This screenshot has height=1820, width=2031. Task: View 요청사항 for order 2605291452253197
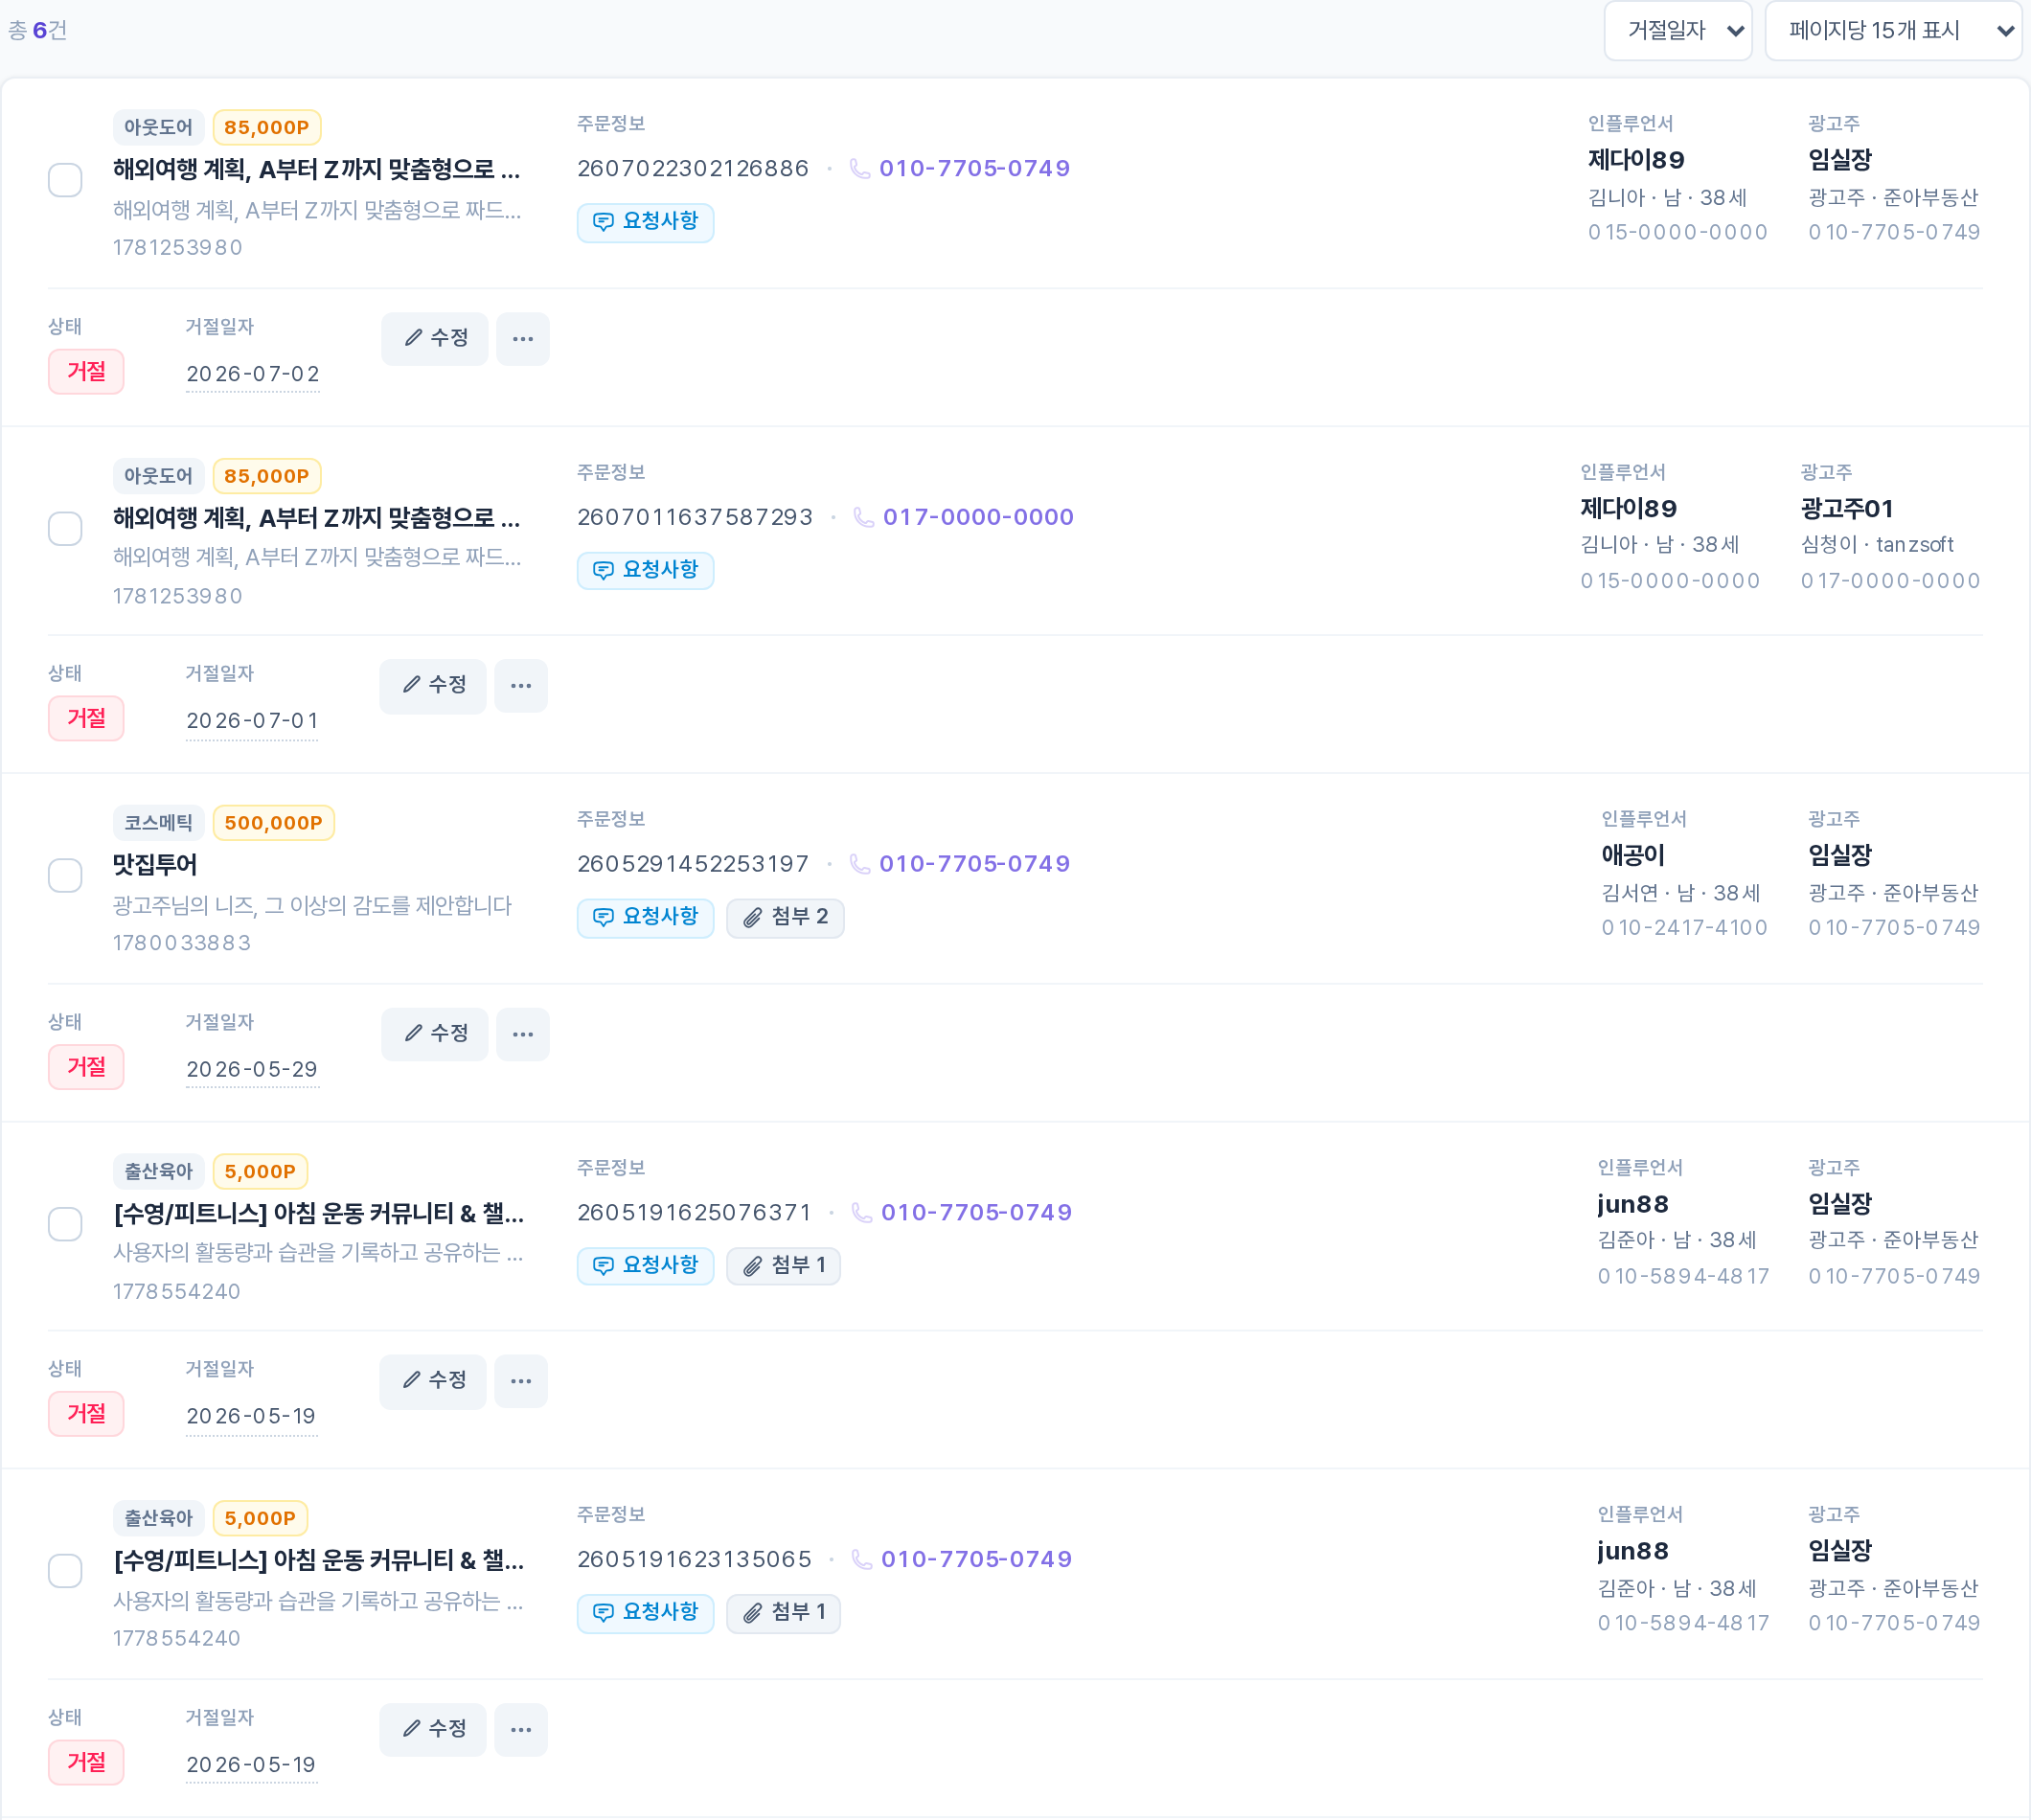tap(645, 917)
